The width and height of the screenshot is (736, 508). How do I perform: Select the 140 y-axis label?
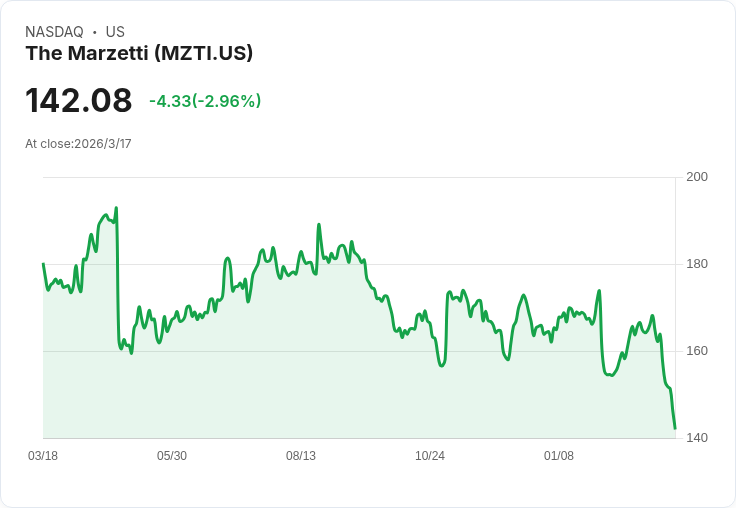697,438
